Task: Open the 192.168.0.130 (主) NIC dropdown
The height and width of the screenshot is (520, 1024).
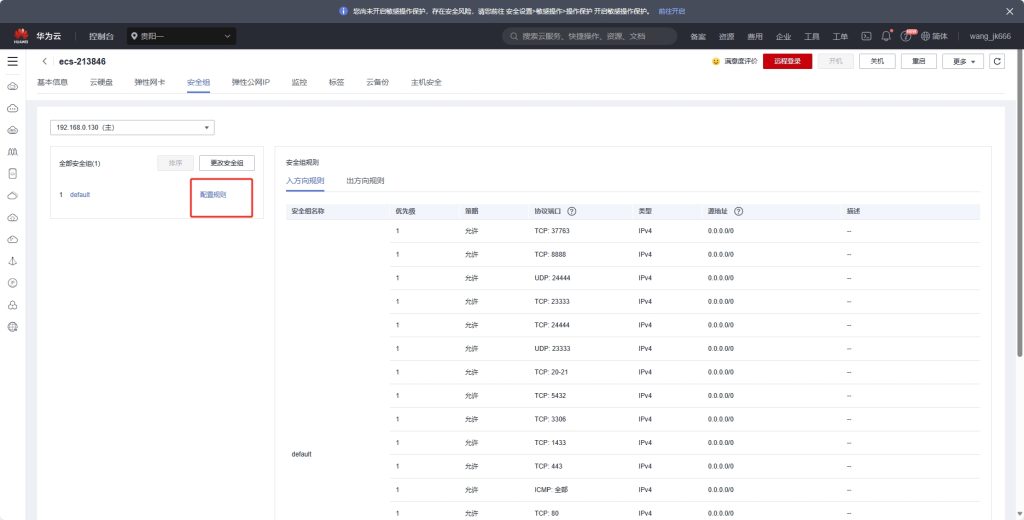Action: coord(133,127)
